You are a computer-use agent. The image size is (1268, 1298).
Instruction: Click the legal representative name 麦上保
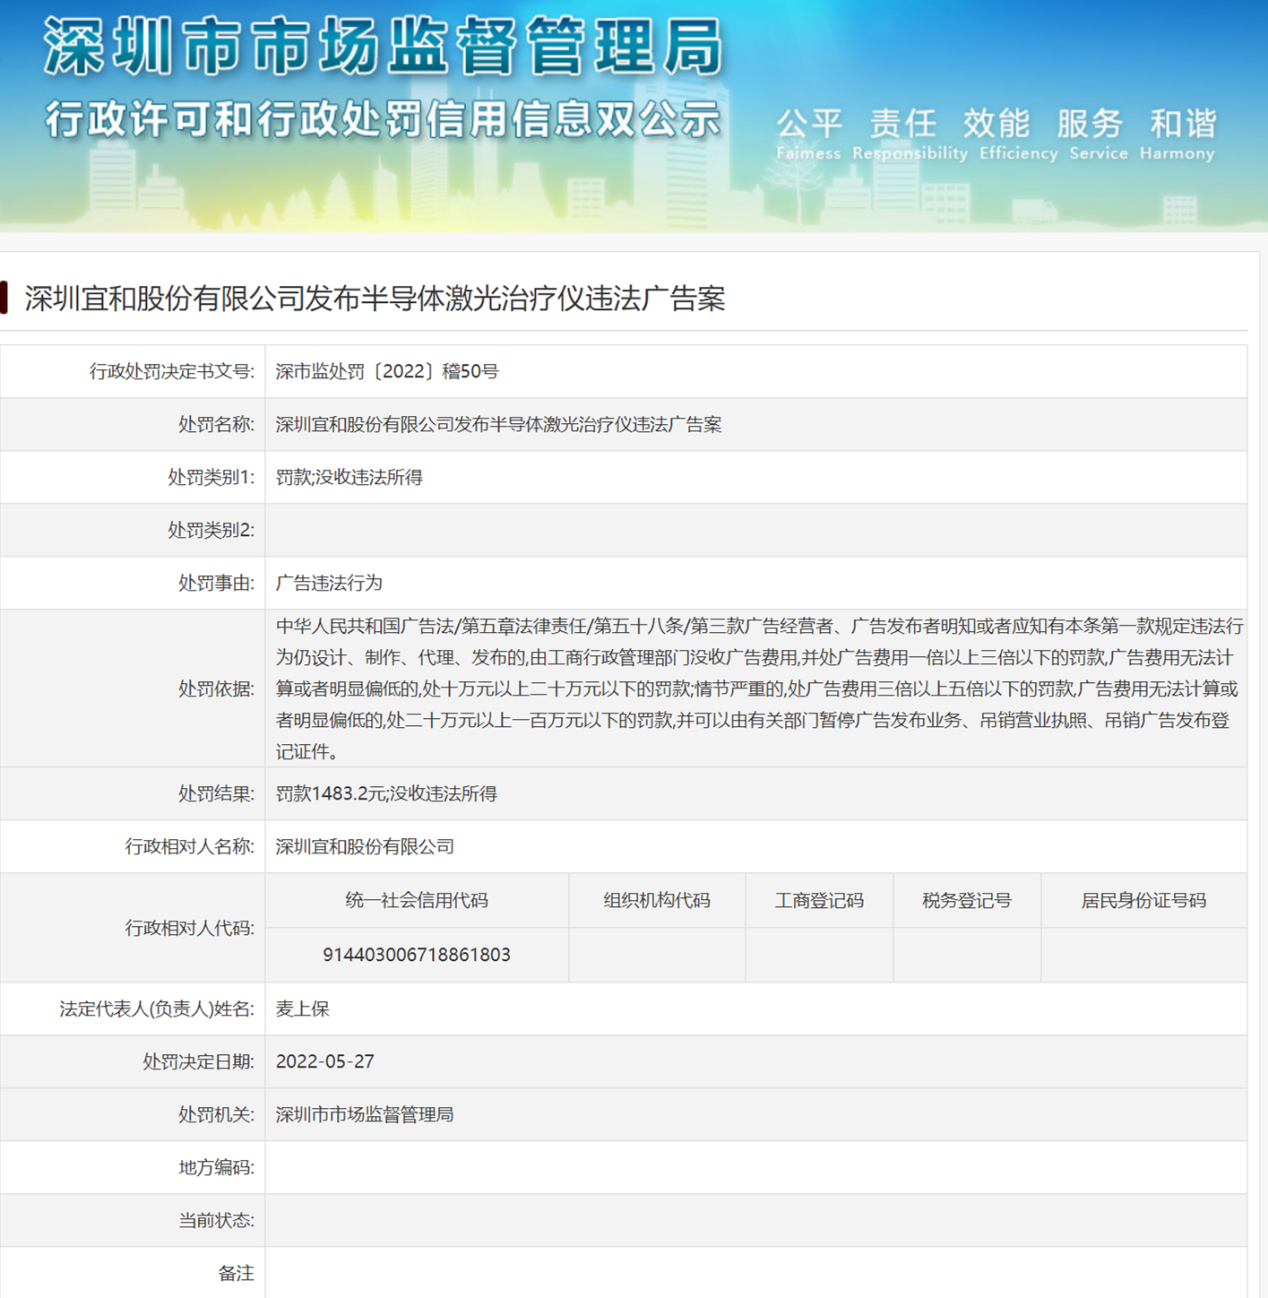[303, 1008]
